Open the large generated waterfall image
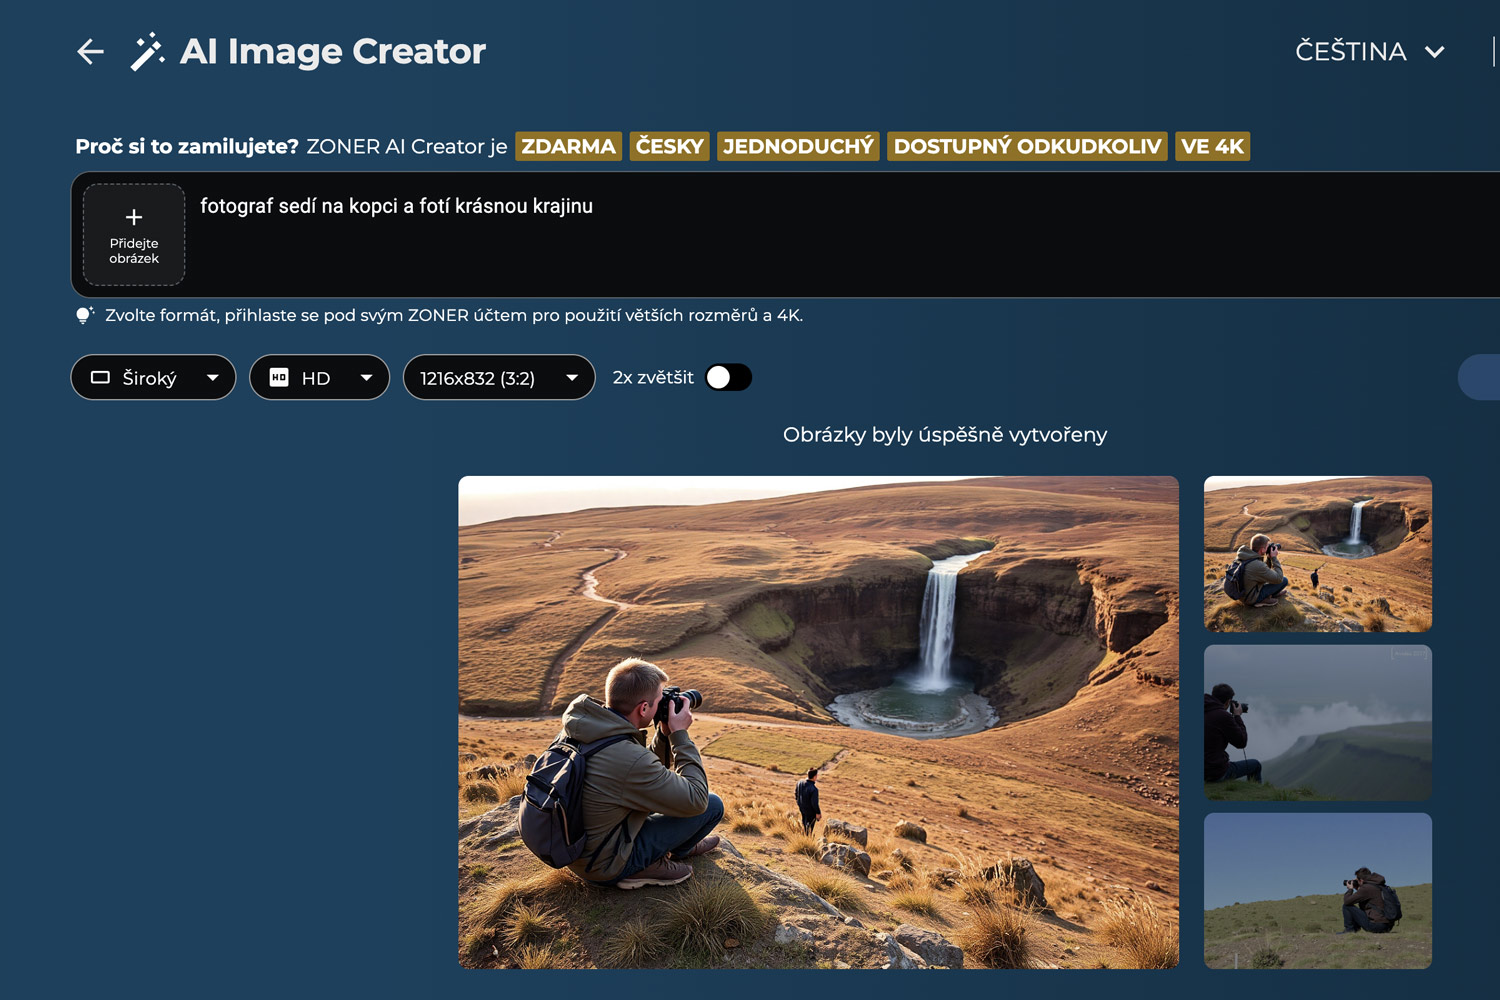Image resolution: width=1500 pixels, height=1000 pixels. click(x=818, y=722)
